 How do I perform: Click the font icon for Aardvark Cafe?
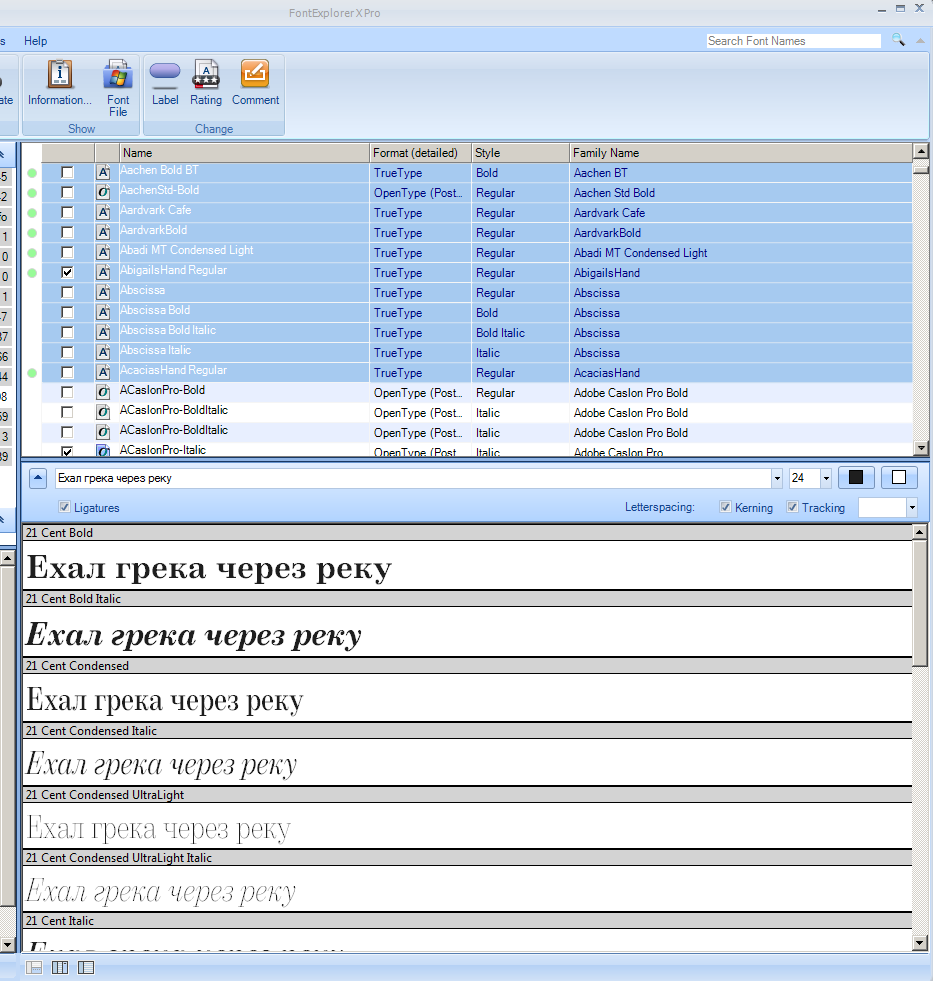tap(104, 213)
